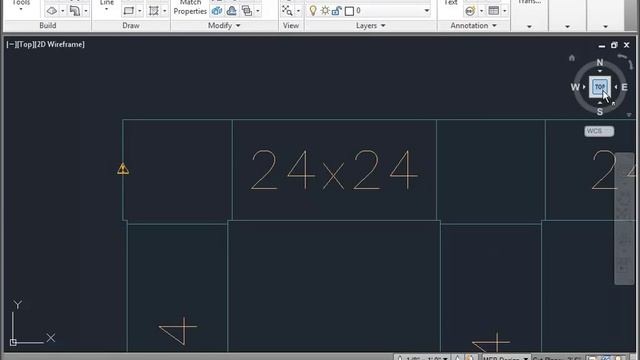Choose the rectangle tool in Draw panel
Screen dimensions: 640x360
[x=129, y=11]
